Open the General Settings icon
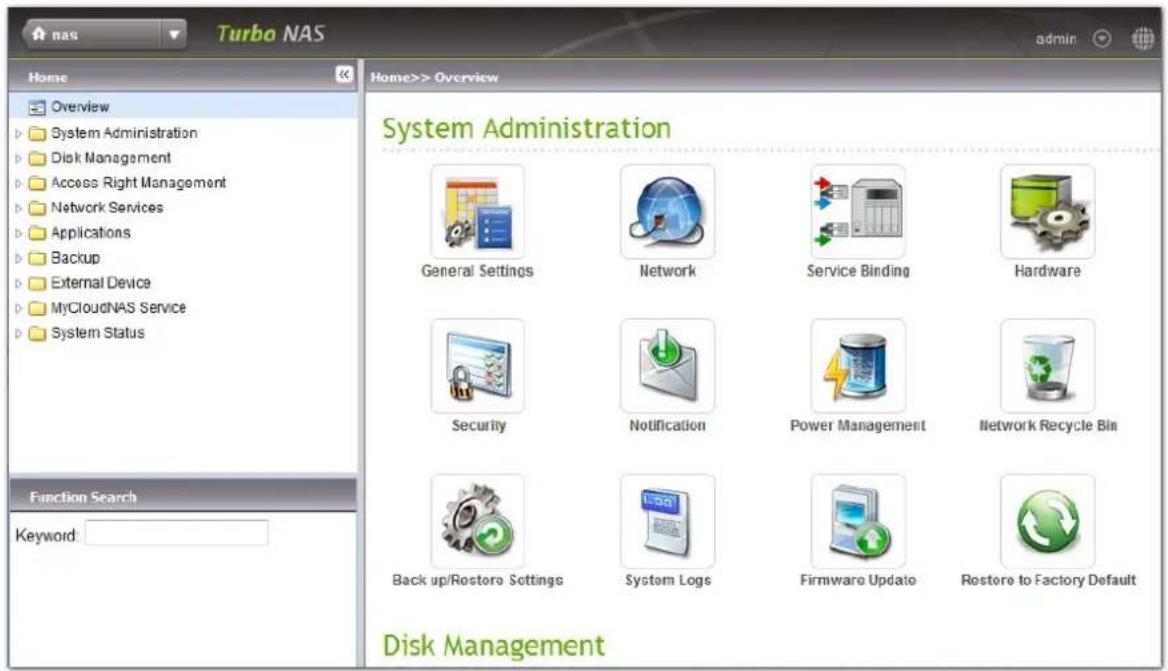Viewport: 1168px width, 671px height. (x=477, y=212)
